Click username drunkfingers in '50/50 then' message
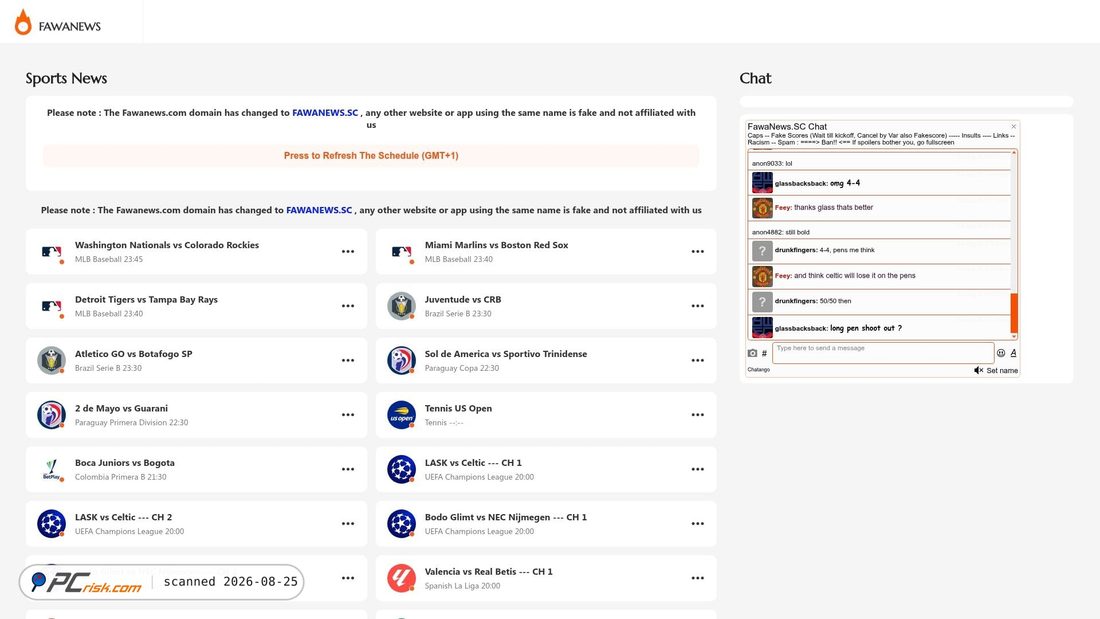Image resolution: width=1100 pixels, height=619 pixels. tap(796, 301)
